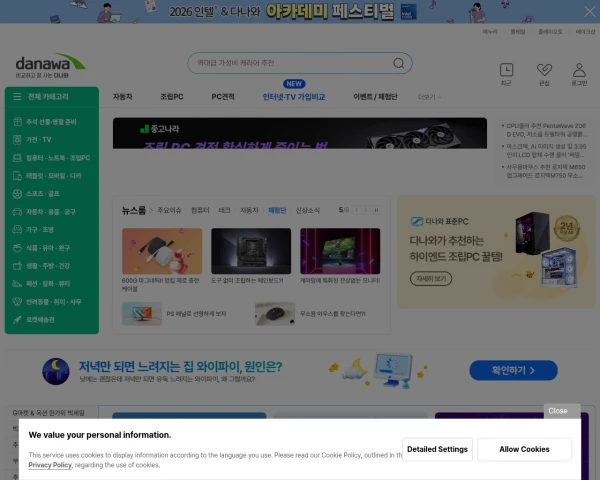The height and width of the screenshot is (480, 600).
Task: Open the tablet·mobile·camera category icon
Action: (x=17, y=176)
